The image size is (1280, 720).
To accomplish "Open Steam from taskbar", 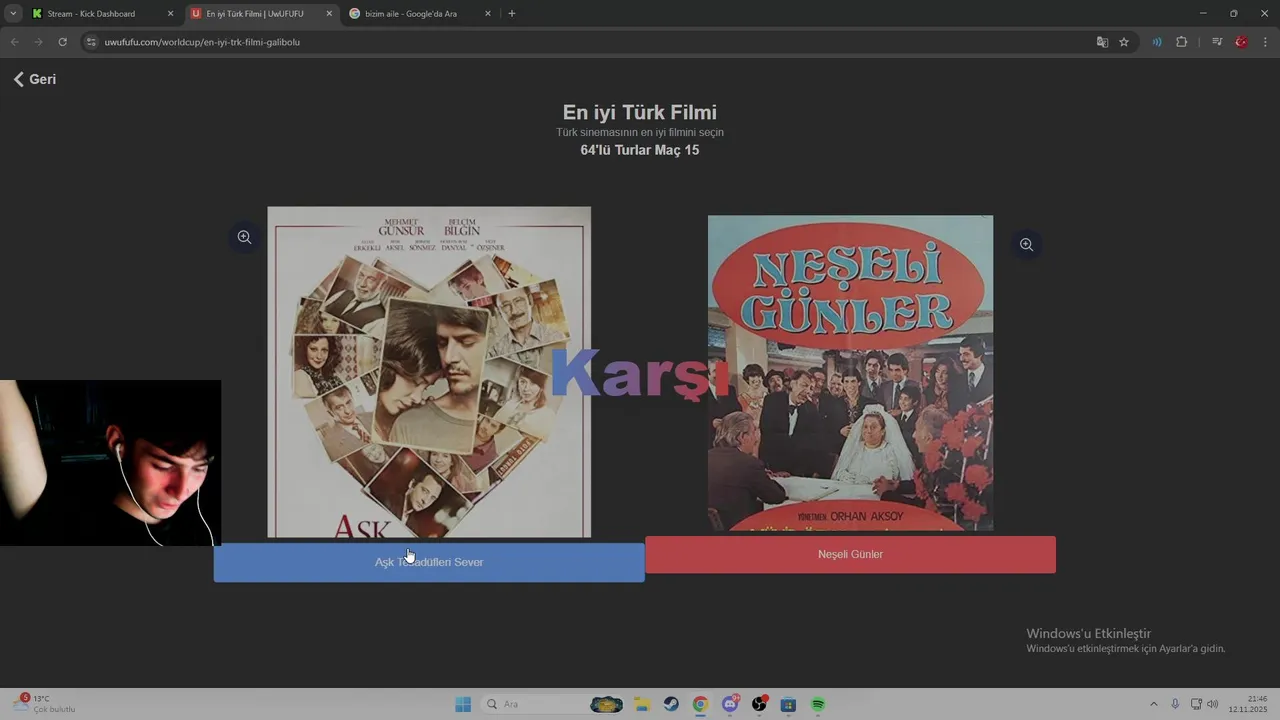I will tap(671, 704).
